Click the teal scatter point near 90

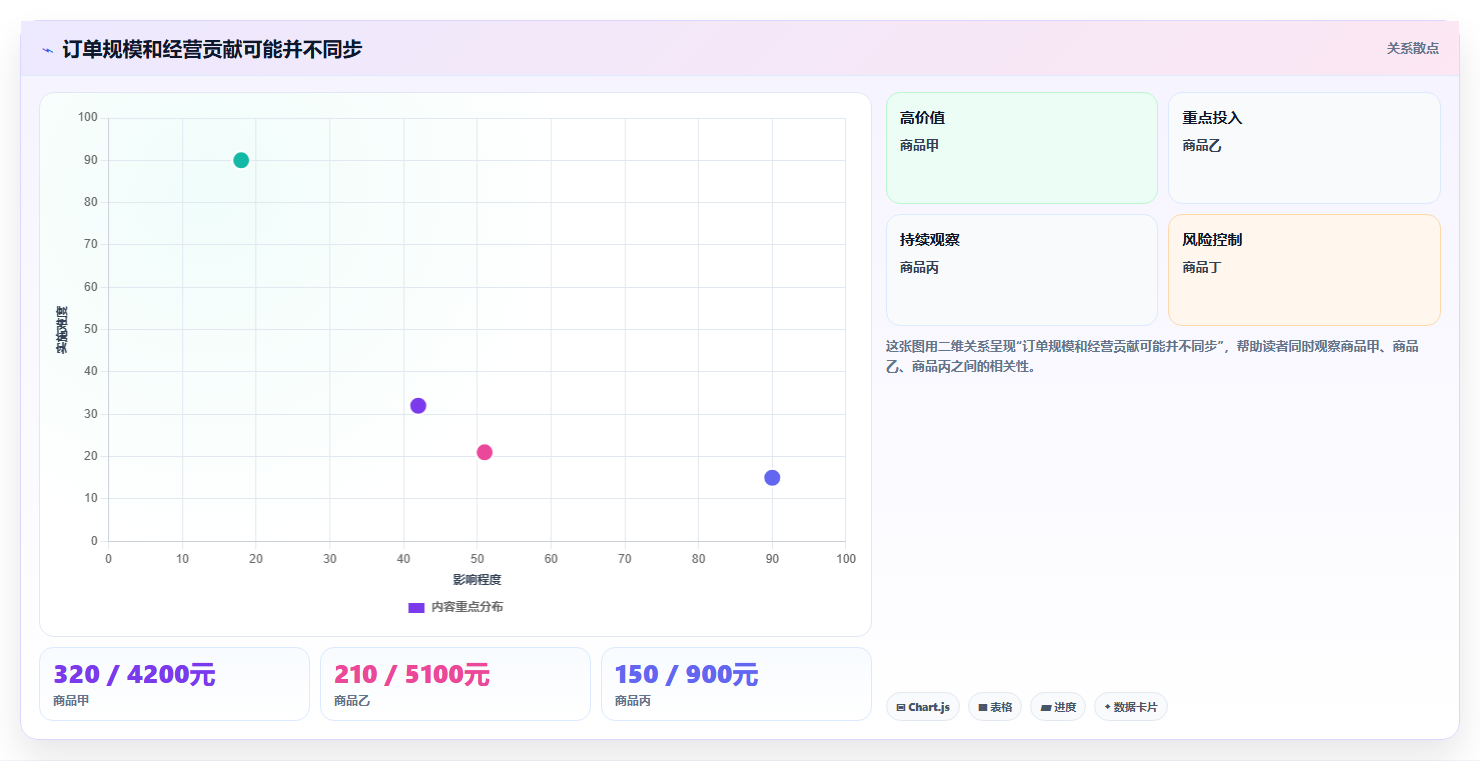tap(241, 160)
